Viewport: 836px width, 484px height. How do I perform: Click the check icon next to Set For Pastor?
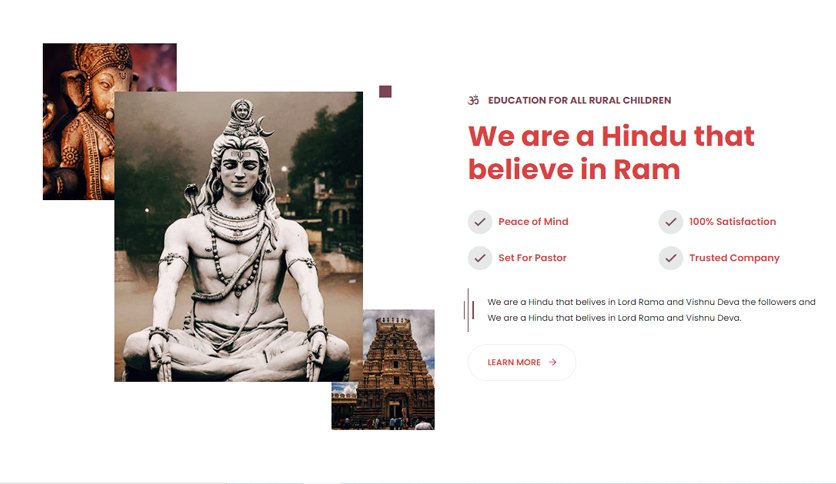(480, 258)
